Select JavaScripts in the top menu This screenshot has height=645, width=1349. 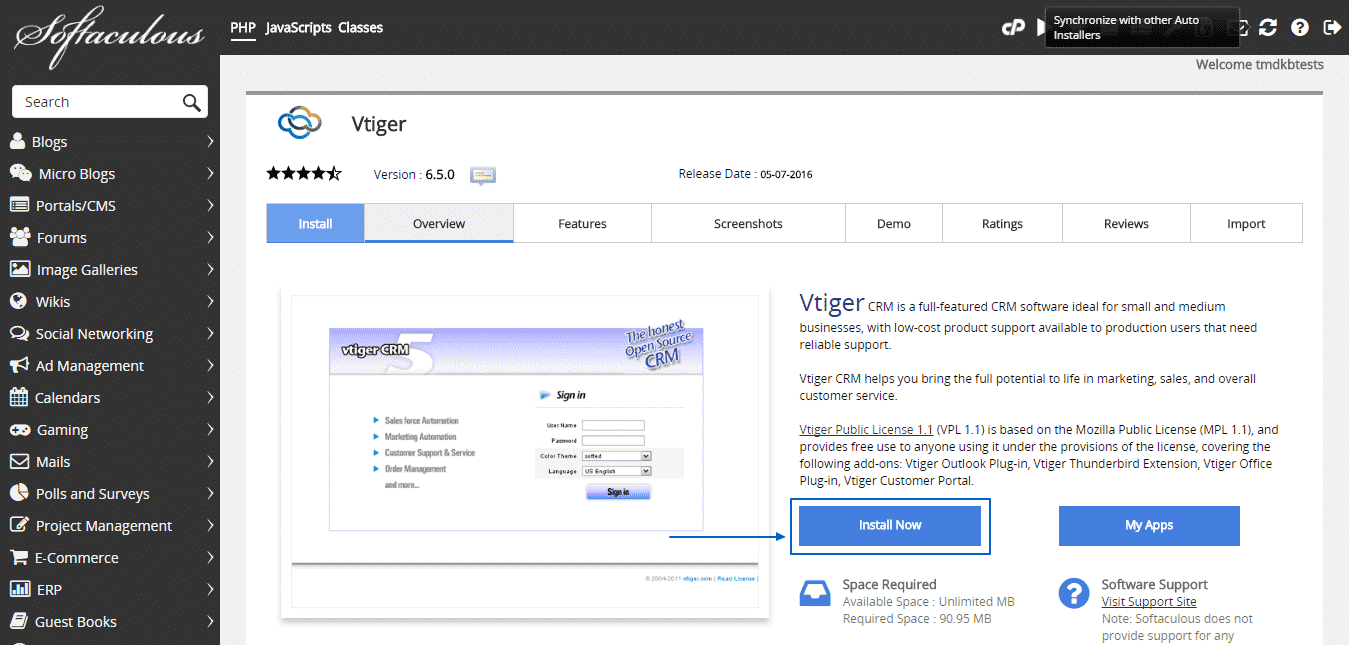(x=298, y=28)
